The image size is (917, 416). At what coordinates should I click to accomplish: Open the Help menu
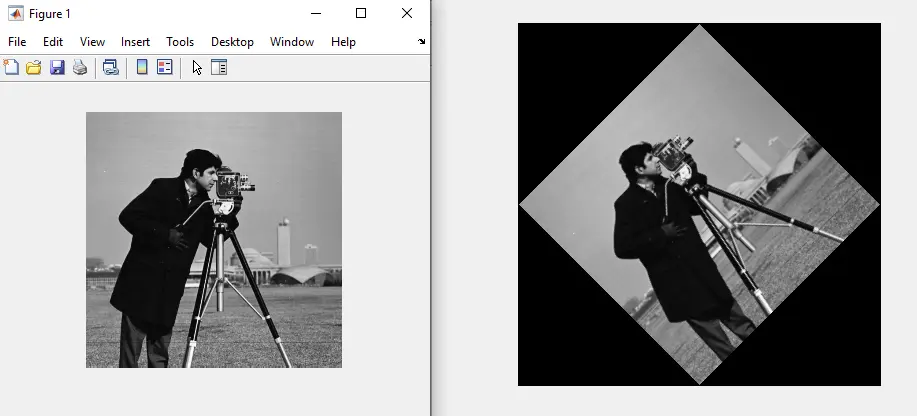343,42
